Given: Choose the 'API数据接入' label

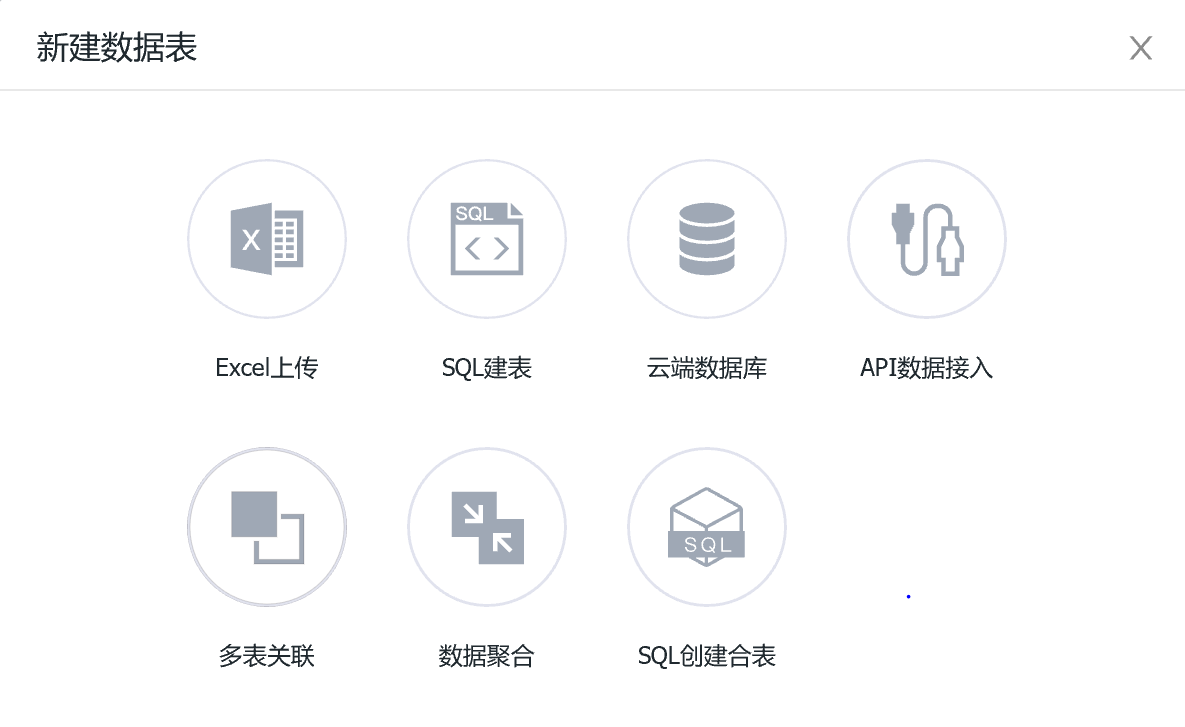Looking at the screenshot, I should tap(927, 368).
